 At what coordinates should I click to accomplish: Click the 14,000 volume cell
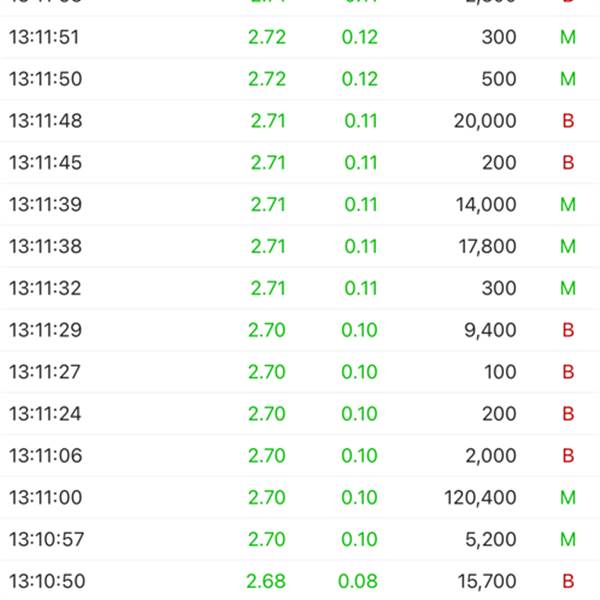pyautogui.click(x=484, y=205)
